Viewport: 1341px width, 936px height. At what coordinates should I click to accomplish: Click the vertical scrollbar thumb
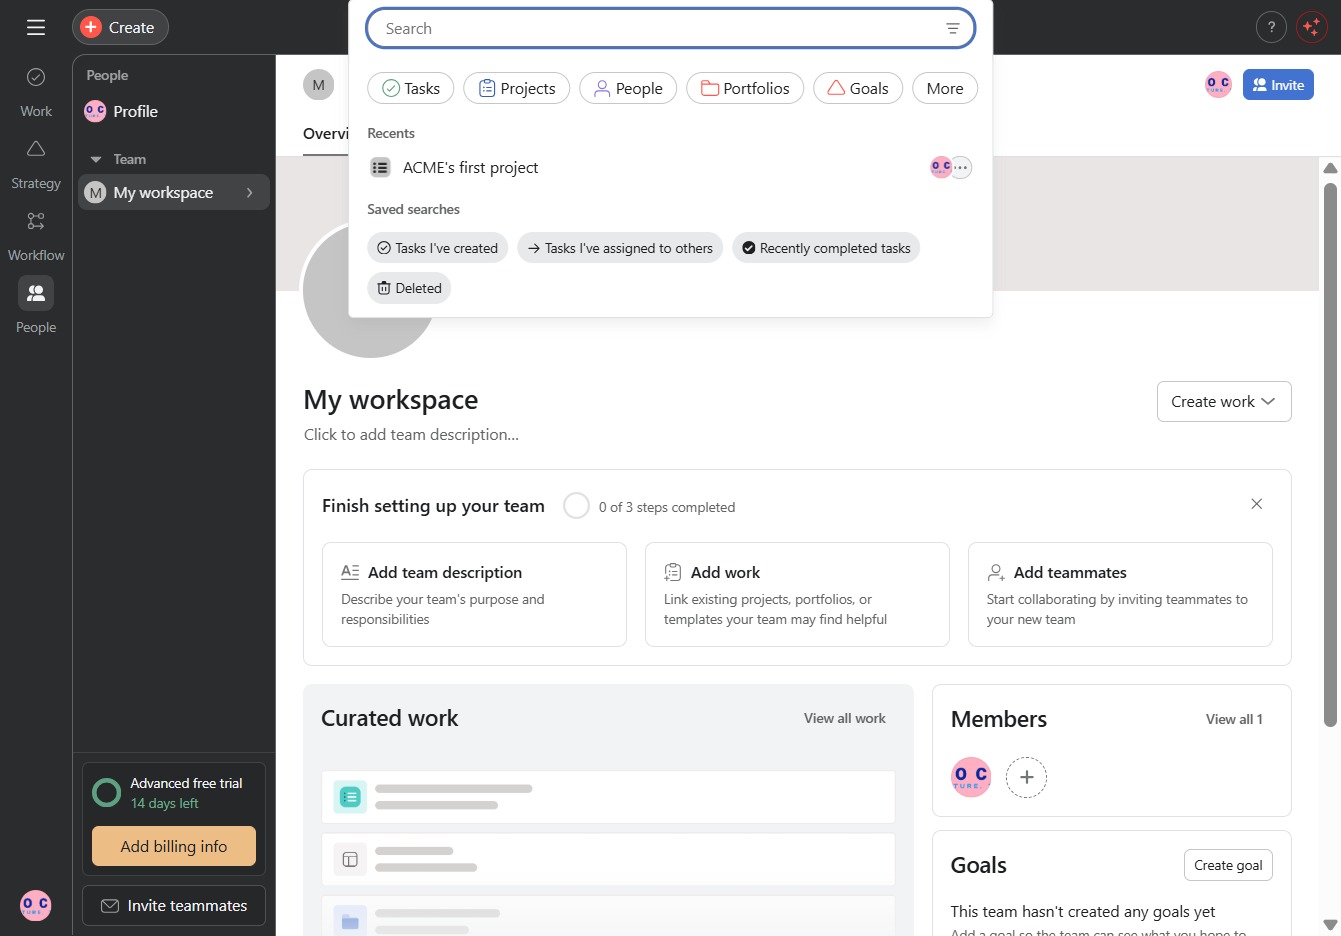[x=1330, y=454]
